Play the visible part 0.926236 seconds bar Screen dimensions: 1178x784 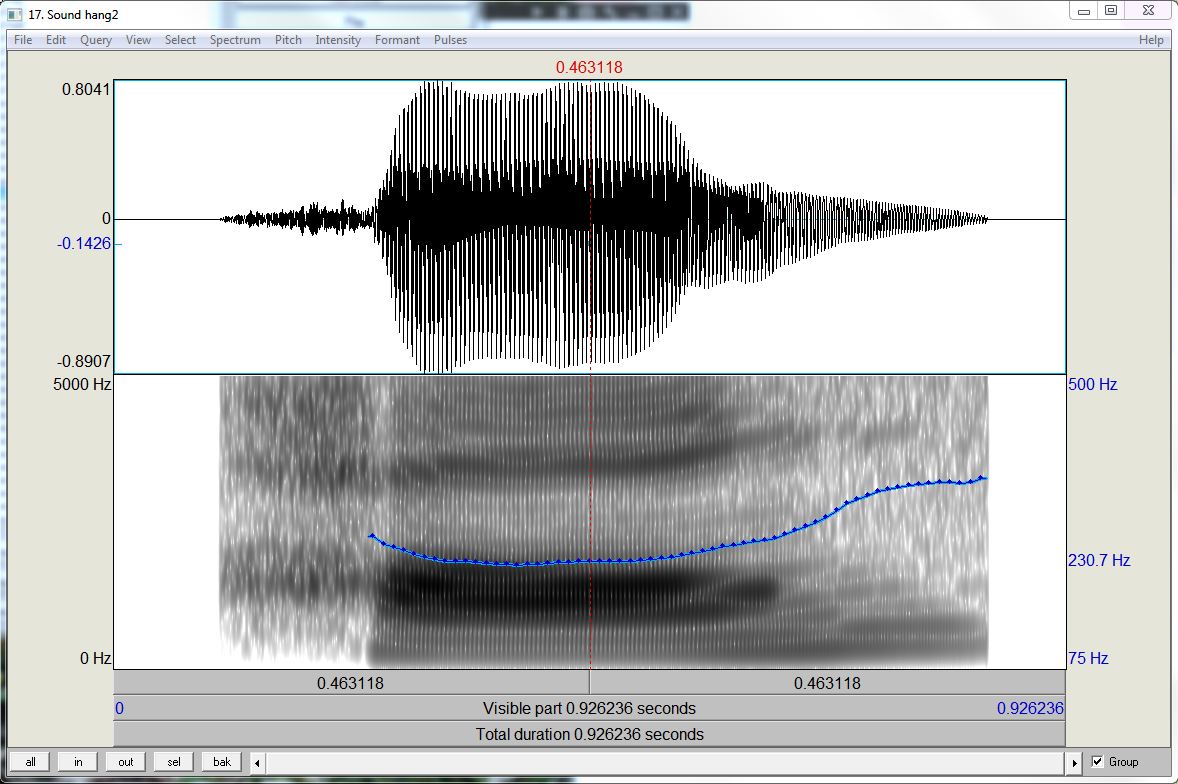coord(590,708)
